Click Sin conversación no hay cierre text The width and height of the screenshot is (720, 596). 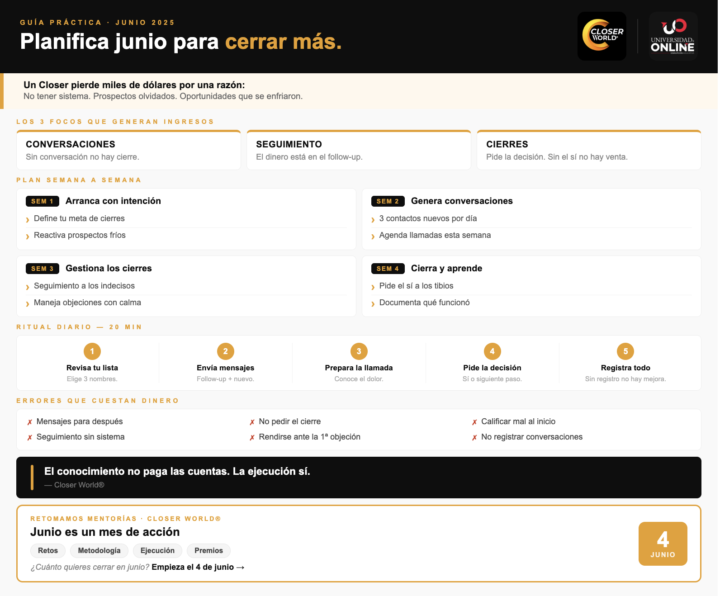[x=82, y=157]
